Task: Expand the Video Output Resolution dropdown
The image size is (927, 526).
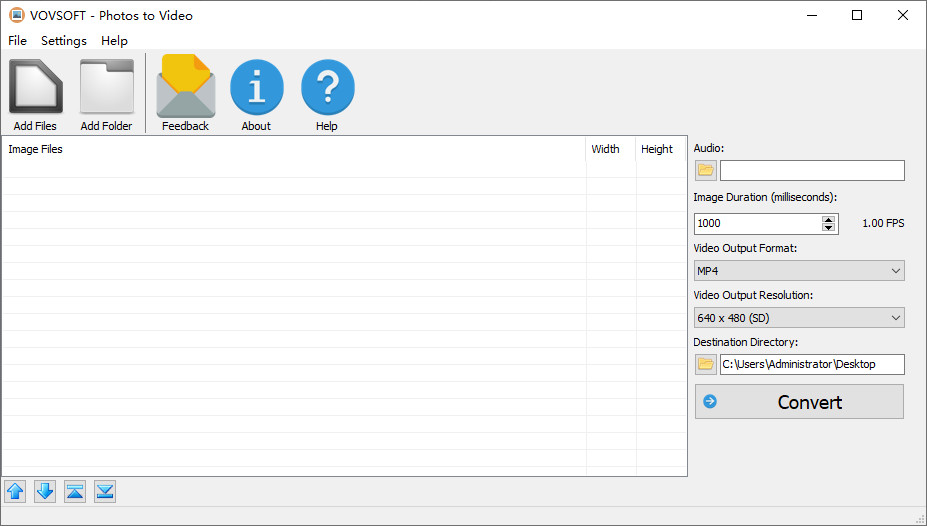Action: tap(896, 318)
